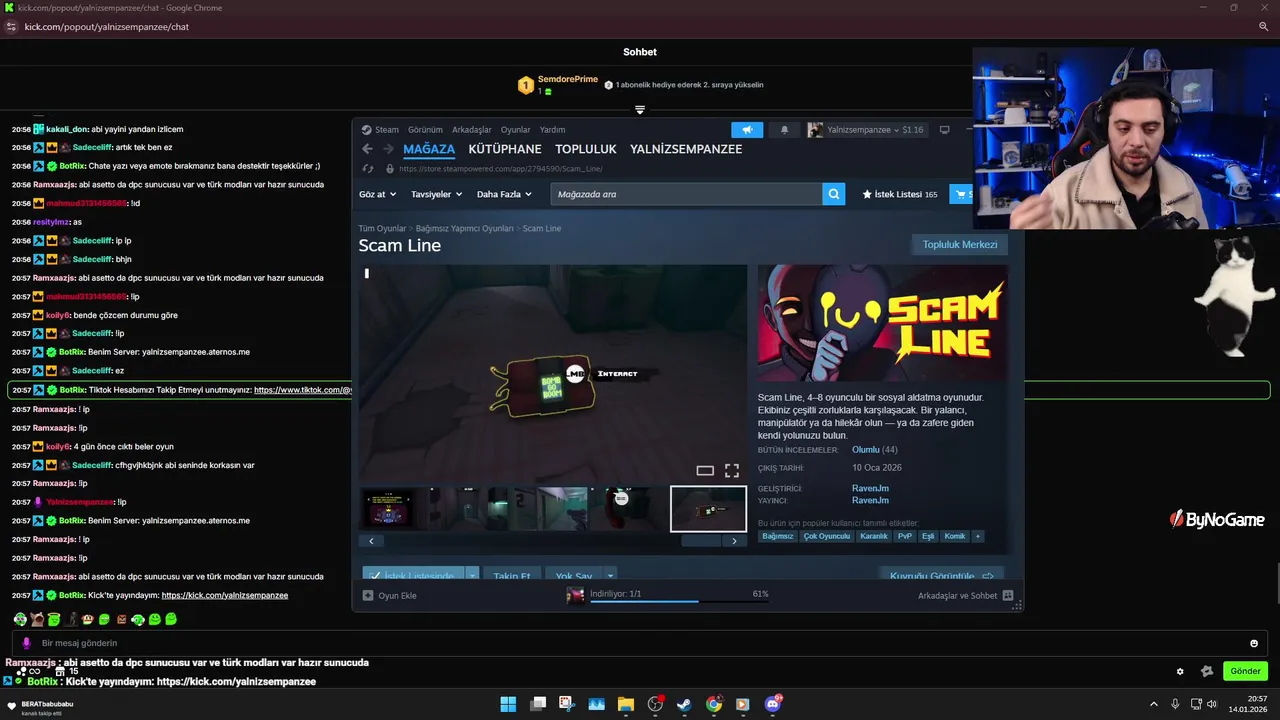This screenshot has width=1280, height=720.
Task: Open the Arkadaşlar menu
Action: 472,130
